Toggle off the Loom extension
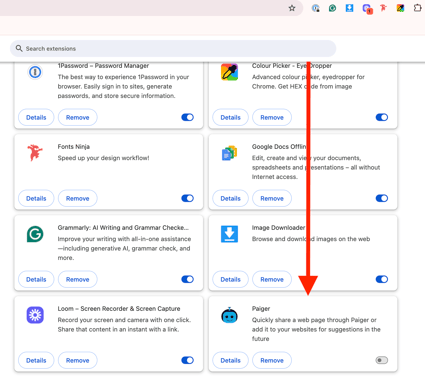Image resolution: width=425 pixels, height=380 pixels. [187, 360]
